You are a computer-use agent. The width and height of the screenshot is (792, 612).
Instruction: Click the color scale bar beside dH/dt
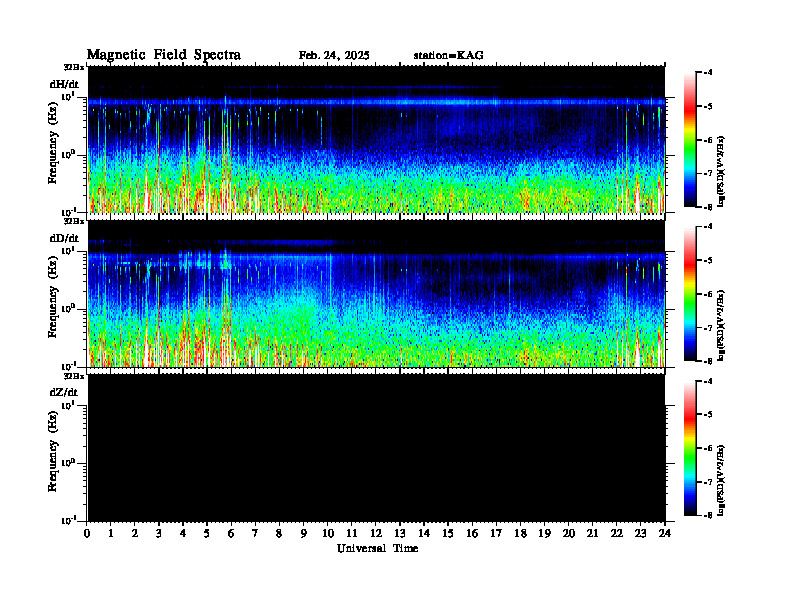(689, 140)
